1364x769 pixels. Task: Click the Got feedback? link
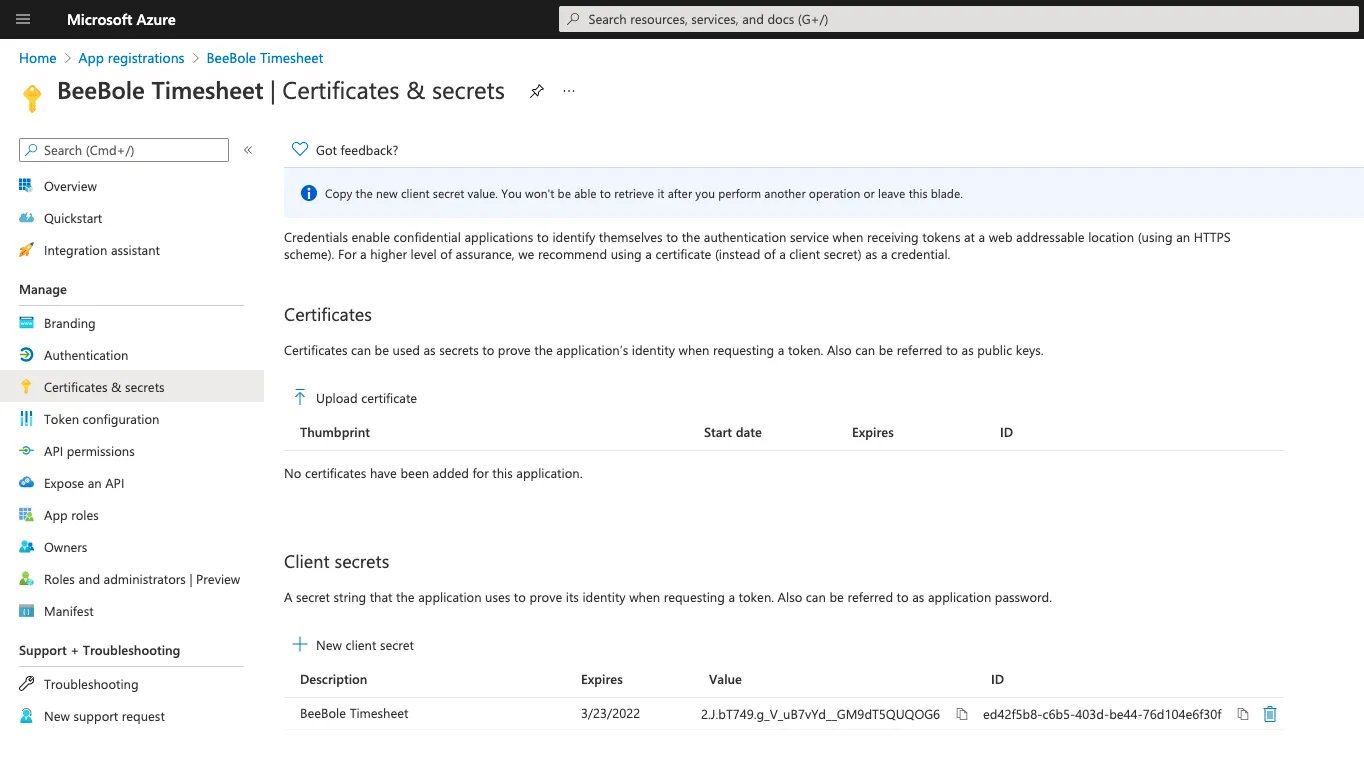(357, 150)
